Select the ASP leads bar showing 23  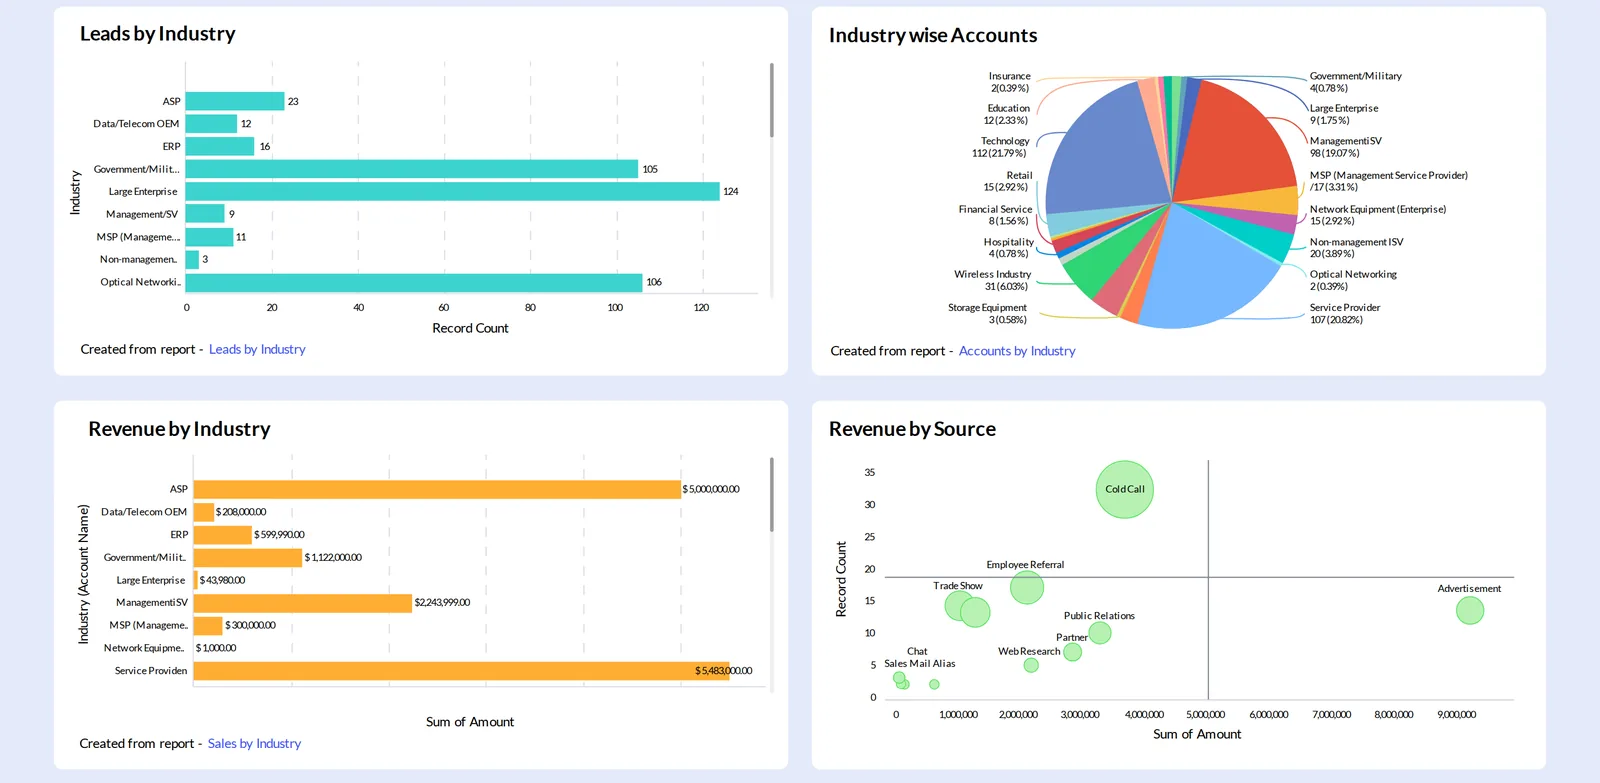[235, 101]
